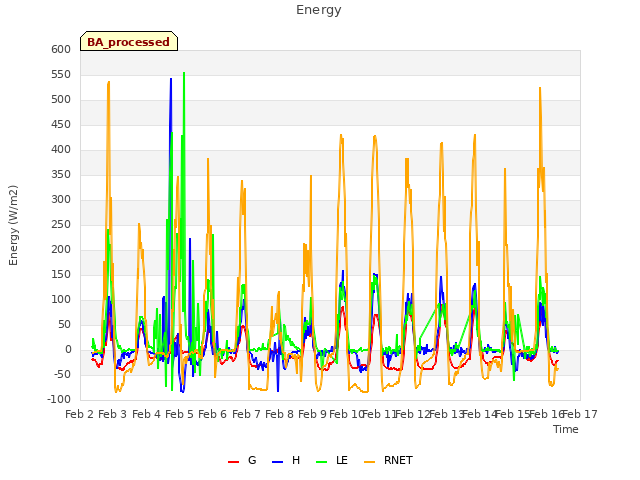640x480 pixels.
Task: Click the Feb 3 x-axis label
Action: [x=113, y=414]
